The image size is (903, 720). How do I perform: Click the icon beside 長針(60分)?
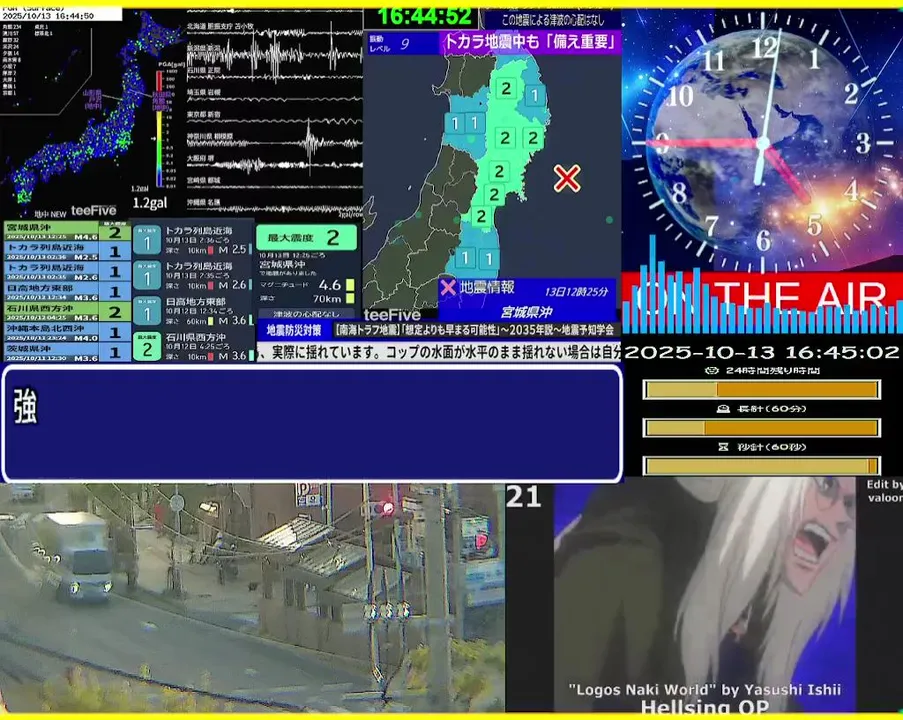coord(723,408)
